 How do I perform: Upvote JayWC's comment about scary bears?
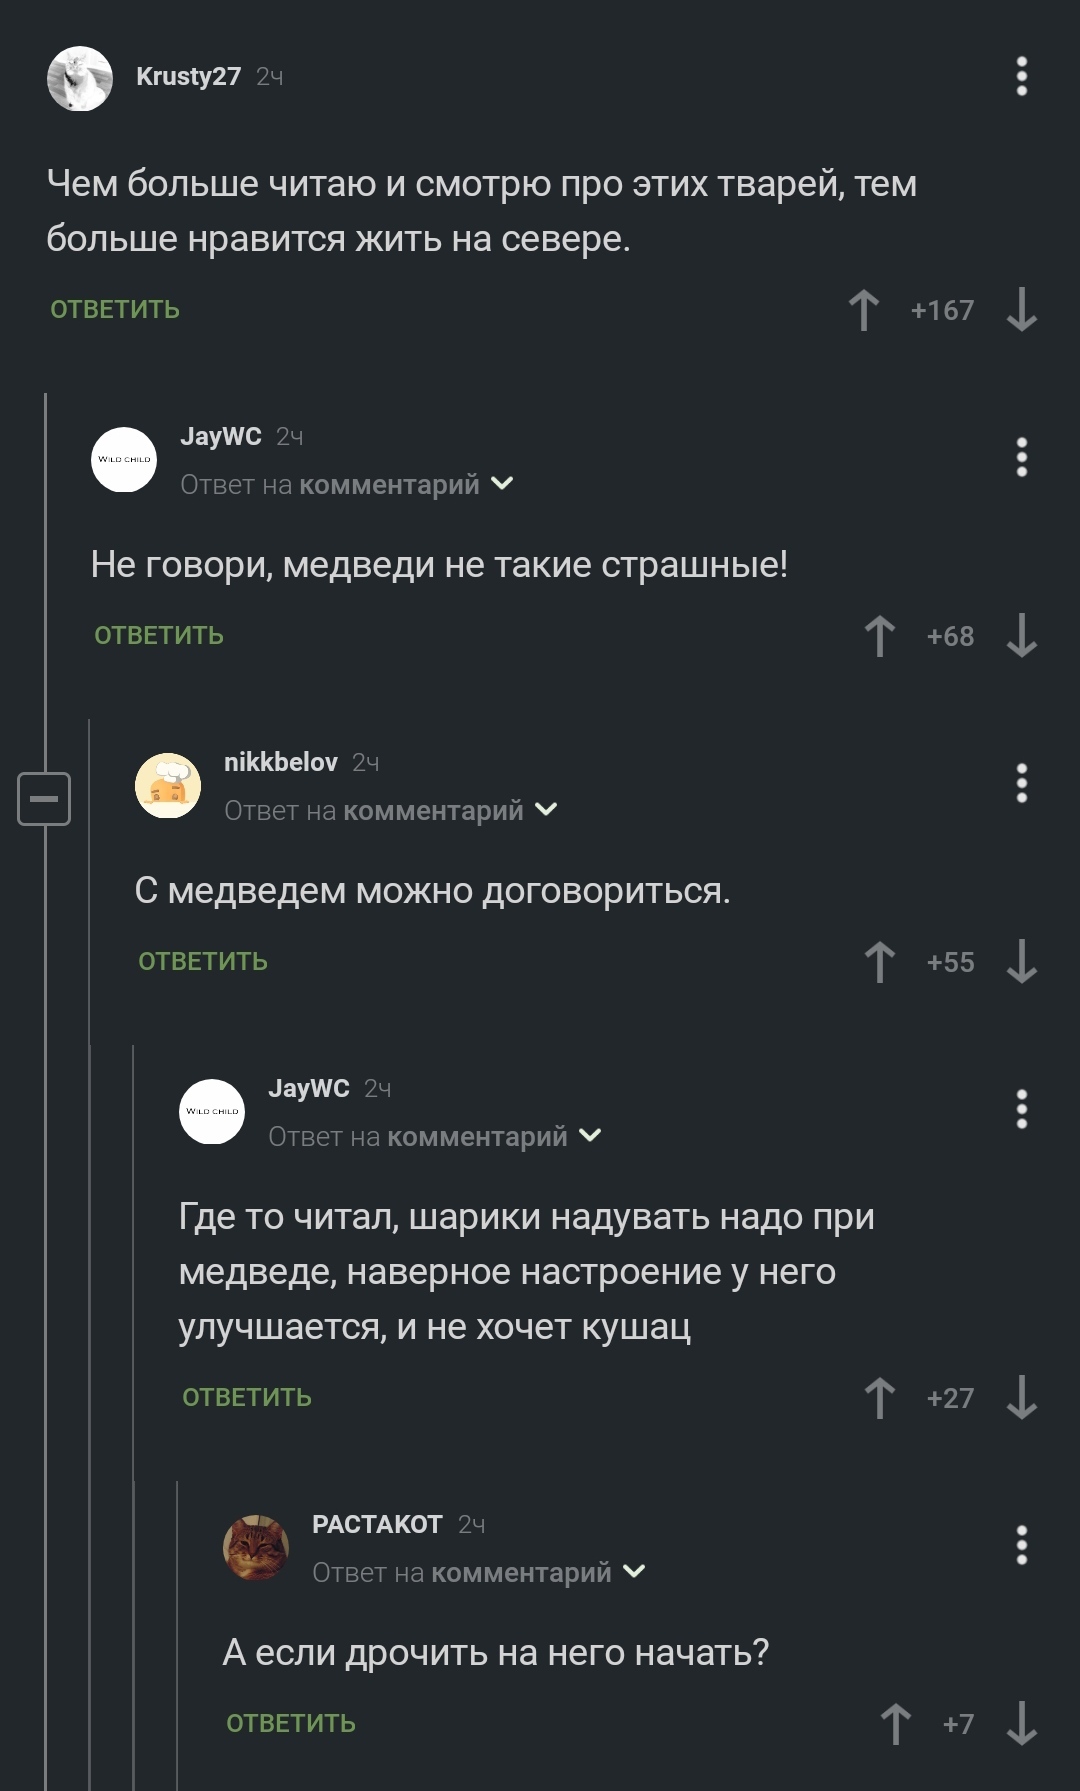point(880,636)
